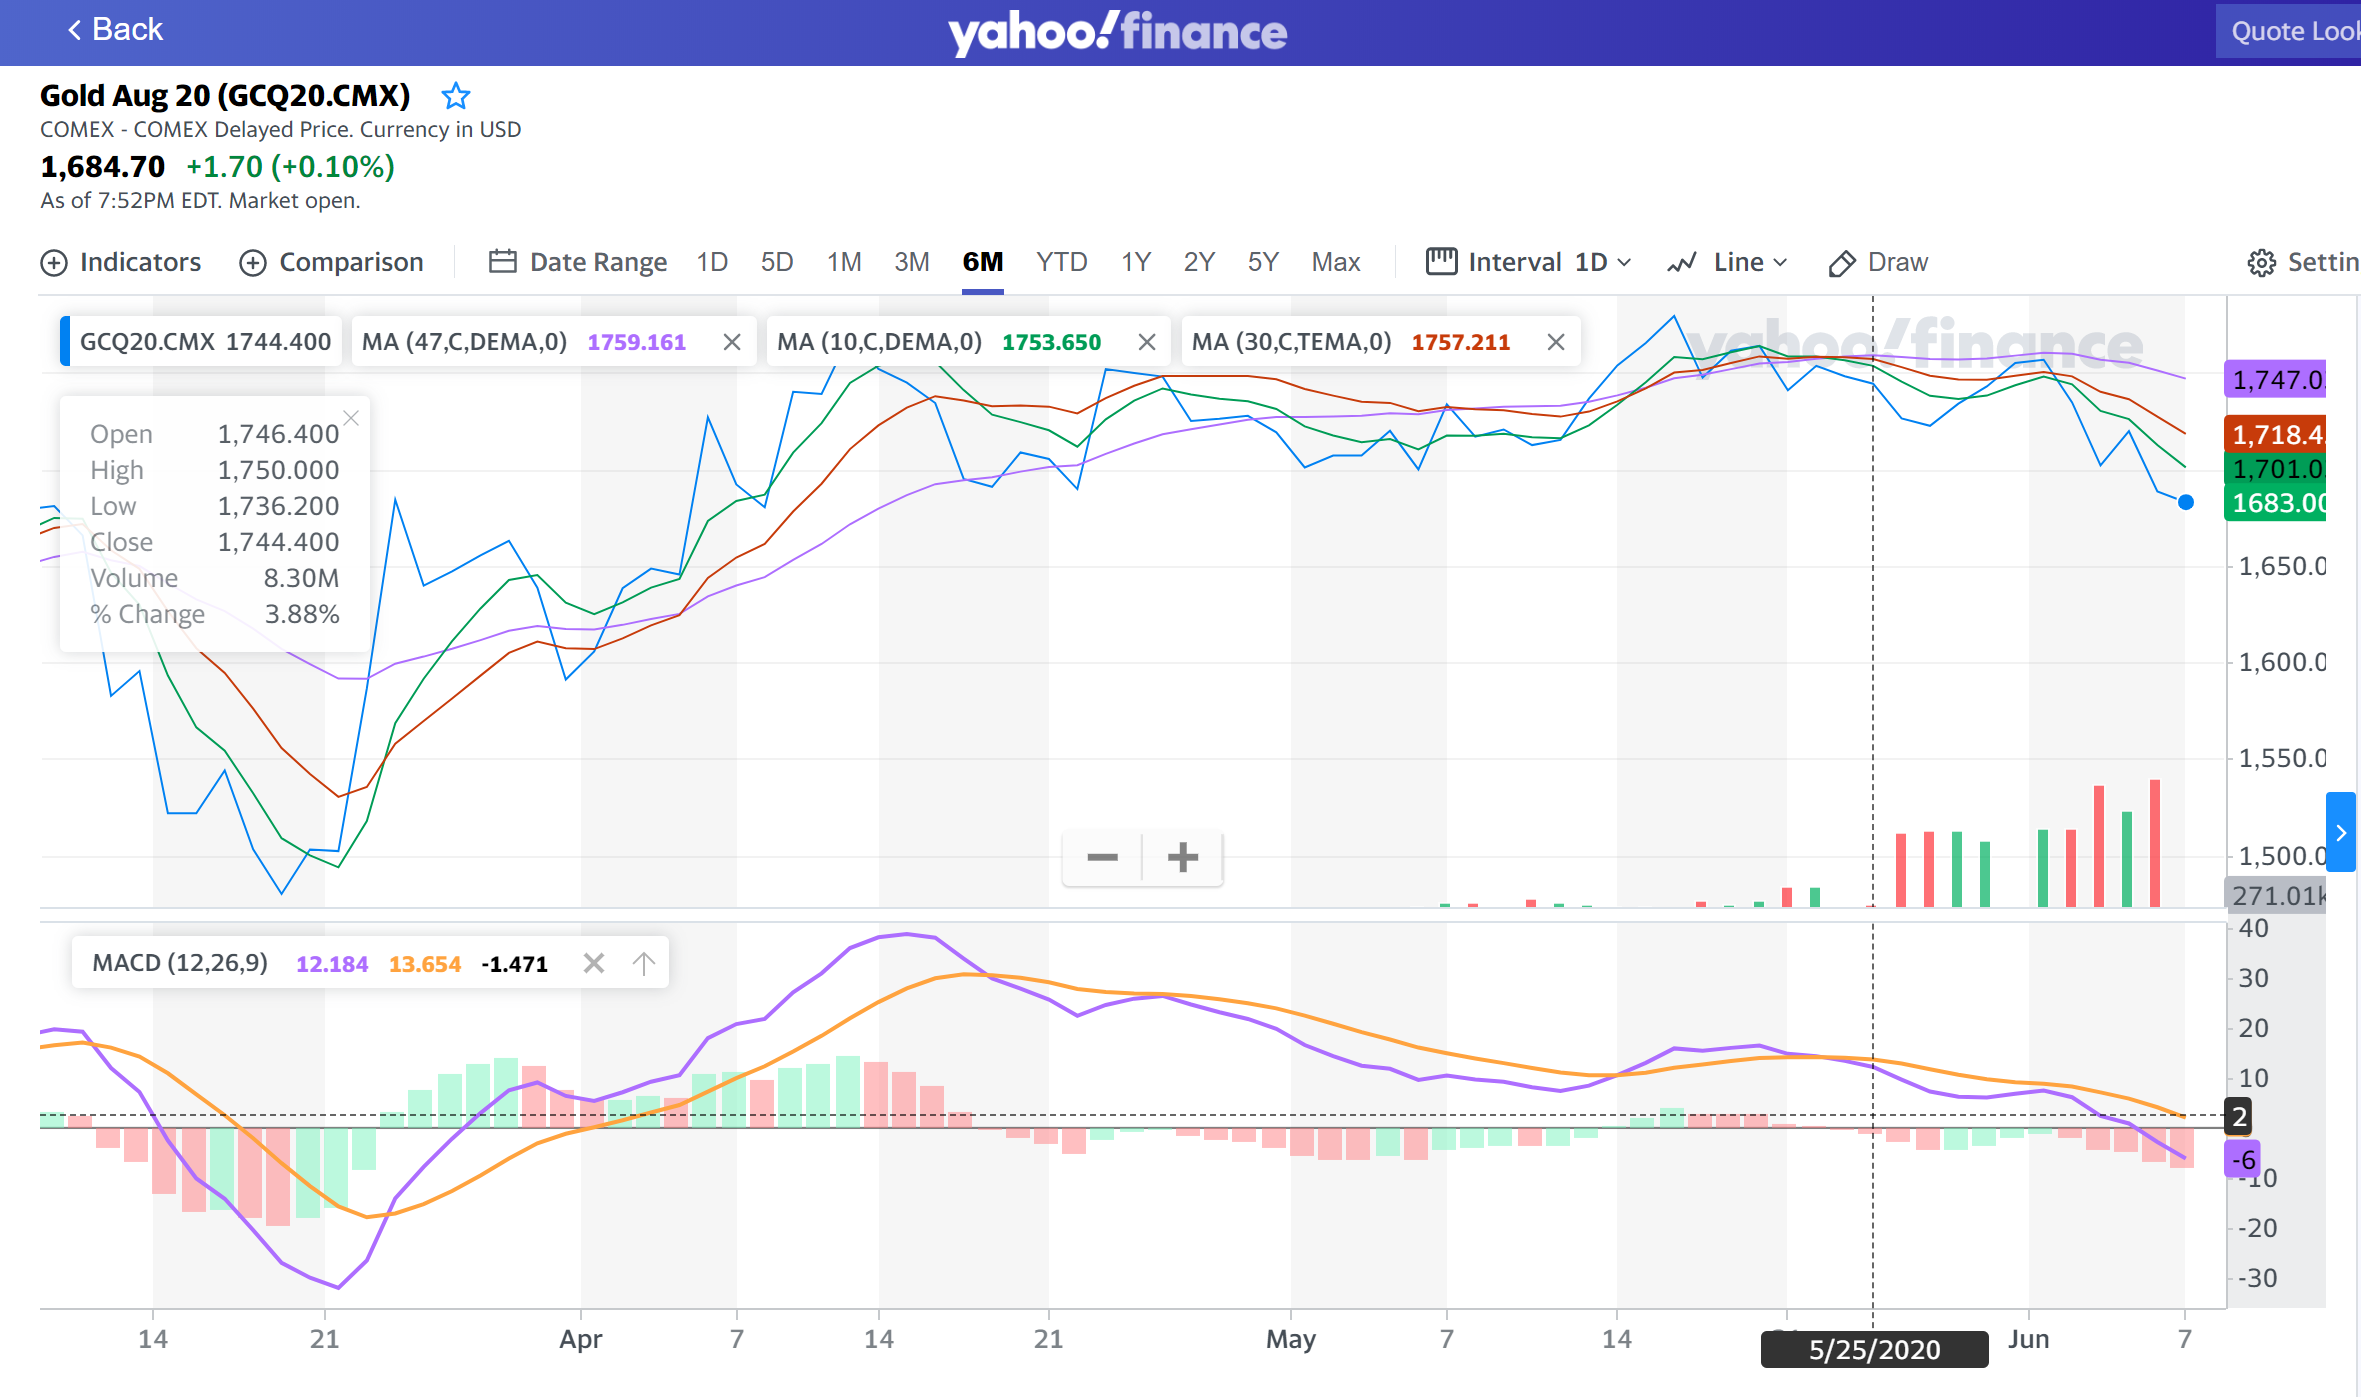Image resolution: width=2361 pixels, height=1397 pixels.
Task: Open Date Range calendar picker
Action: (x=502, y=262)
